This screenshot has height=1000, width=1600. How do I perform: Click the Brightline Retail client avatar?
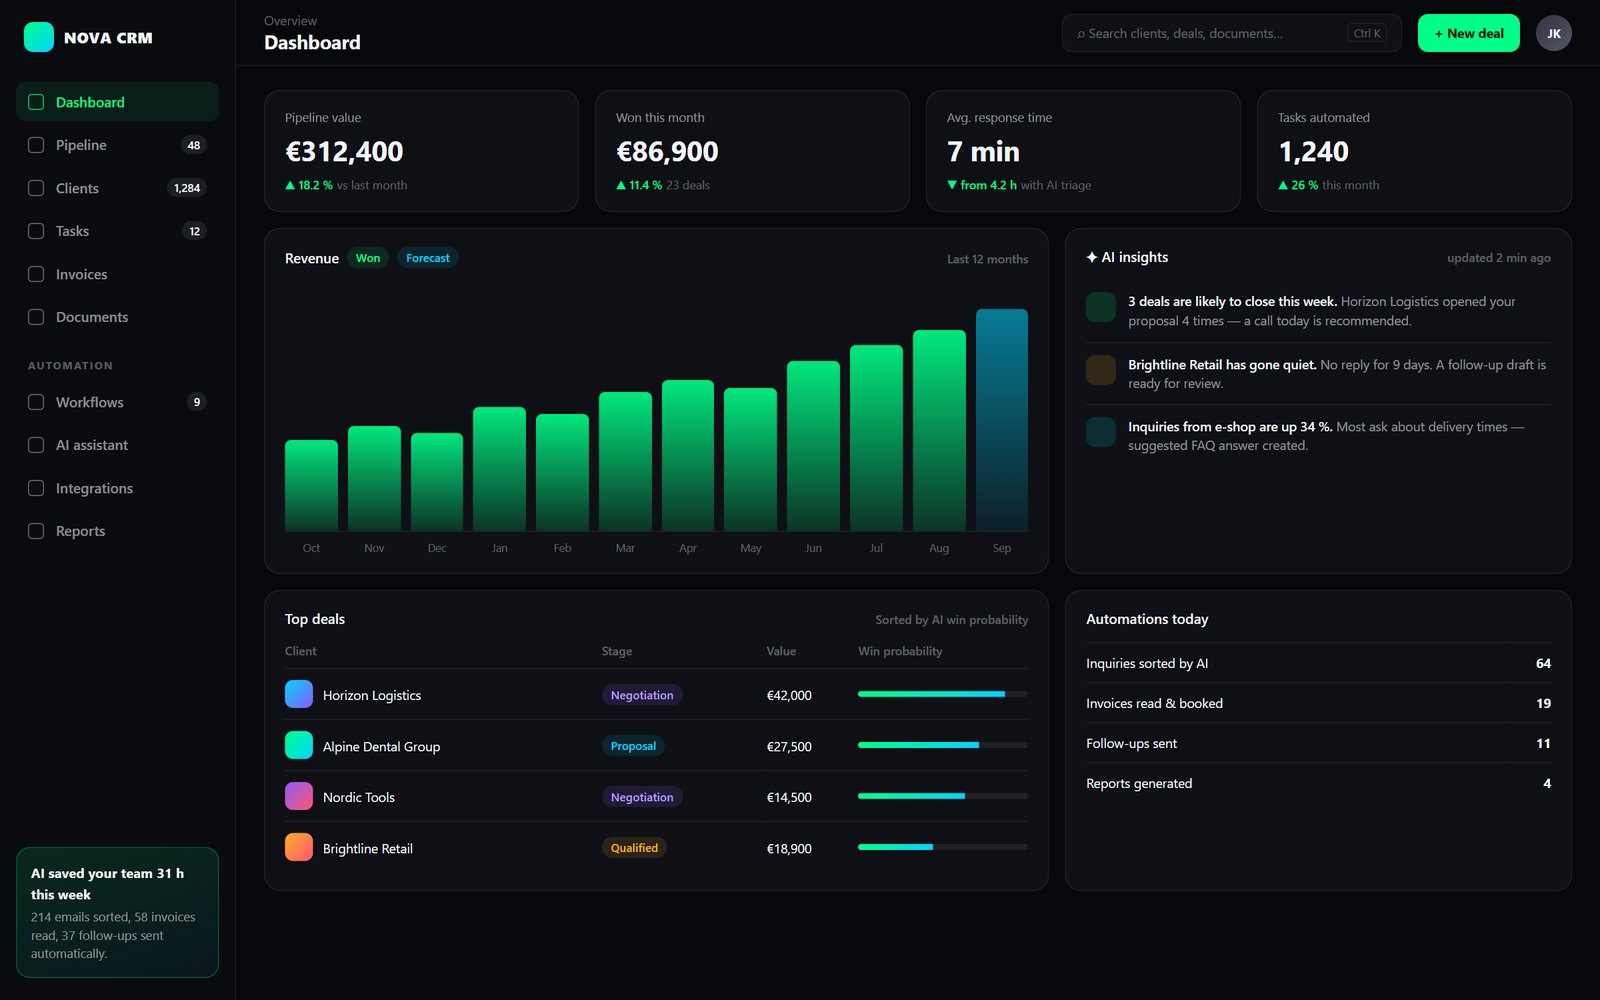(299, 847)
